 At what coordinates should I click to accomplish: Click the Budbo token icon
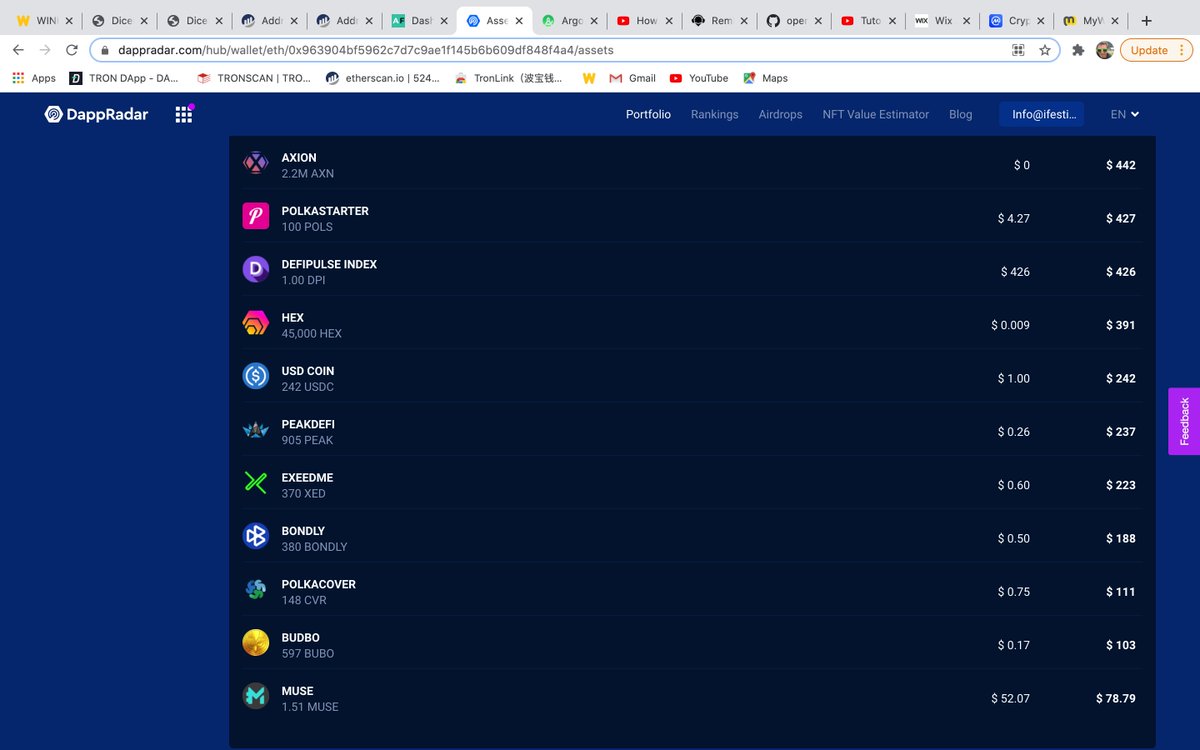click(256, 643)
